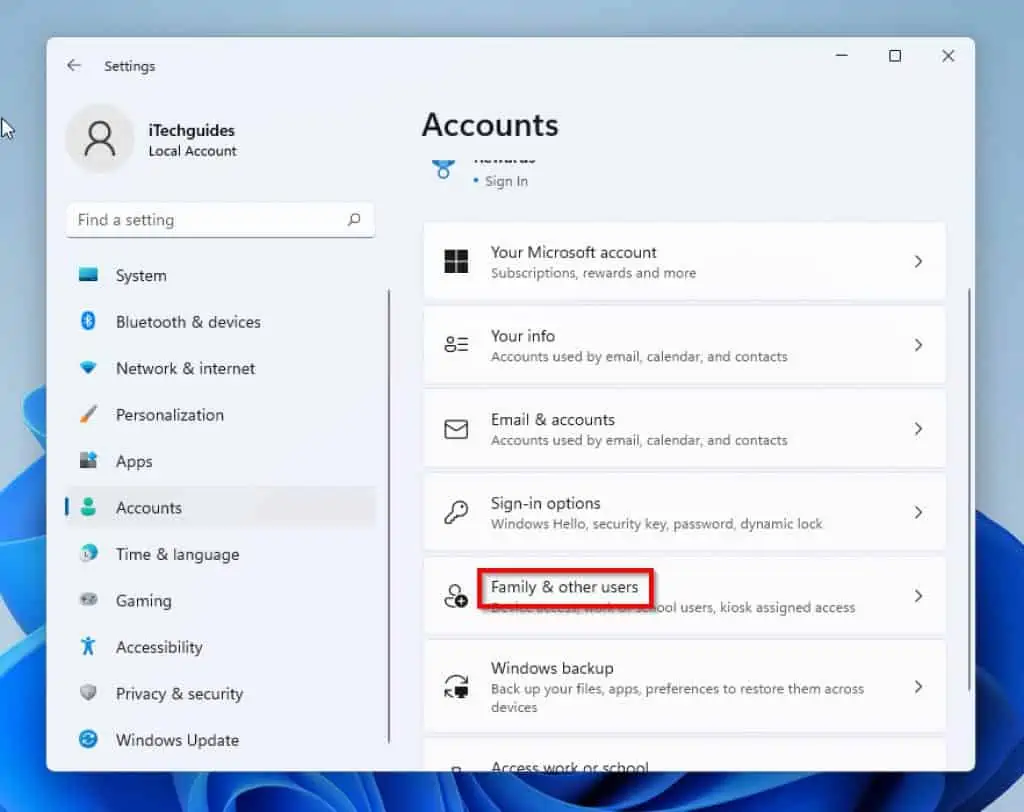Click the Windows Update sync icon
Viewport: 1024px width, 812px height.
(x=88, y=740)
